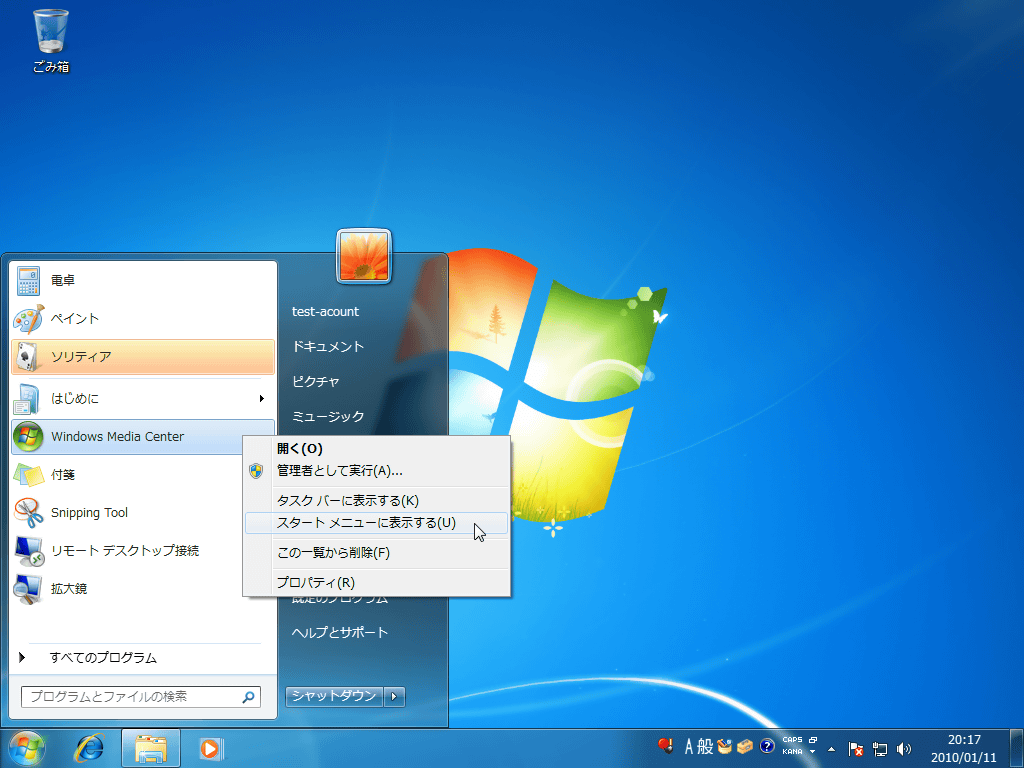1024x768 pixels.
Task: Open ミュージック from the Start menu
Action: point(328,417)
